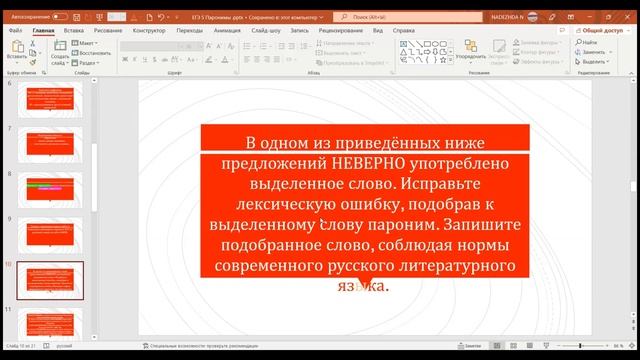Center the text alignment
This screenshot has height=360, width=640.
(257, 60)
